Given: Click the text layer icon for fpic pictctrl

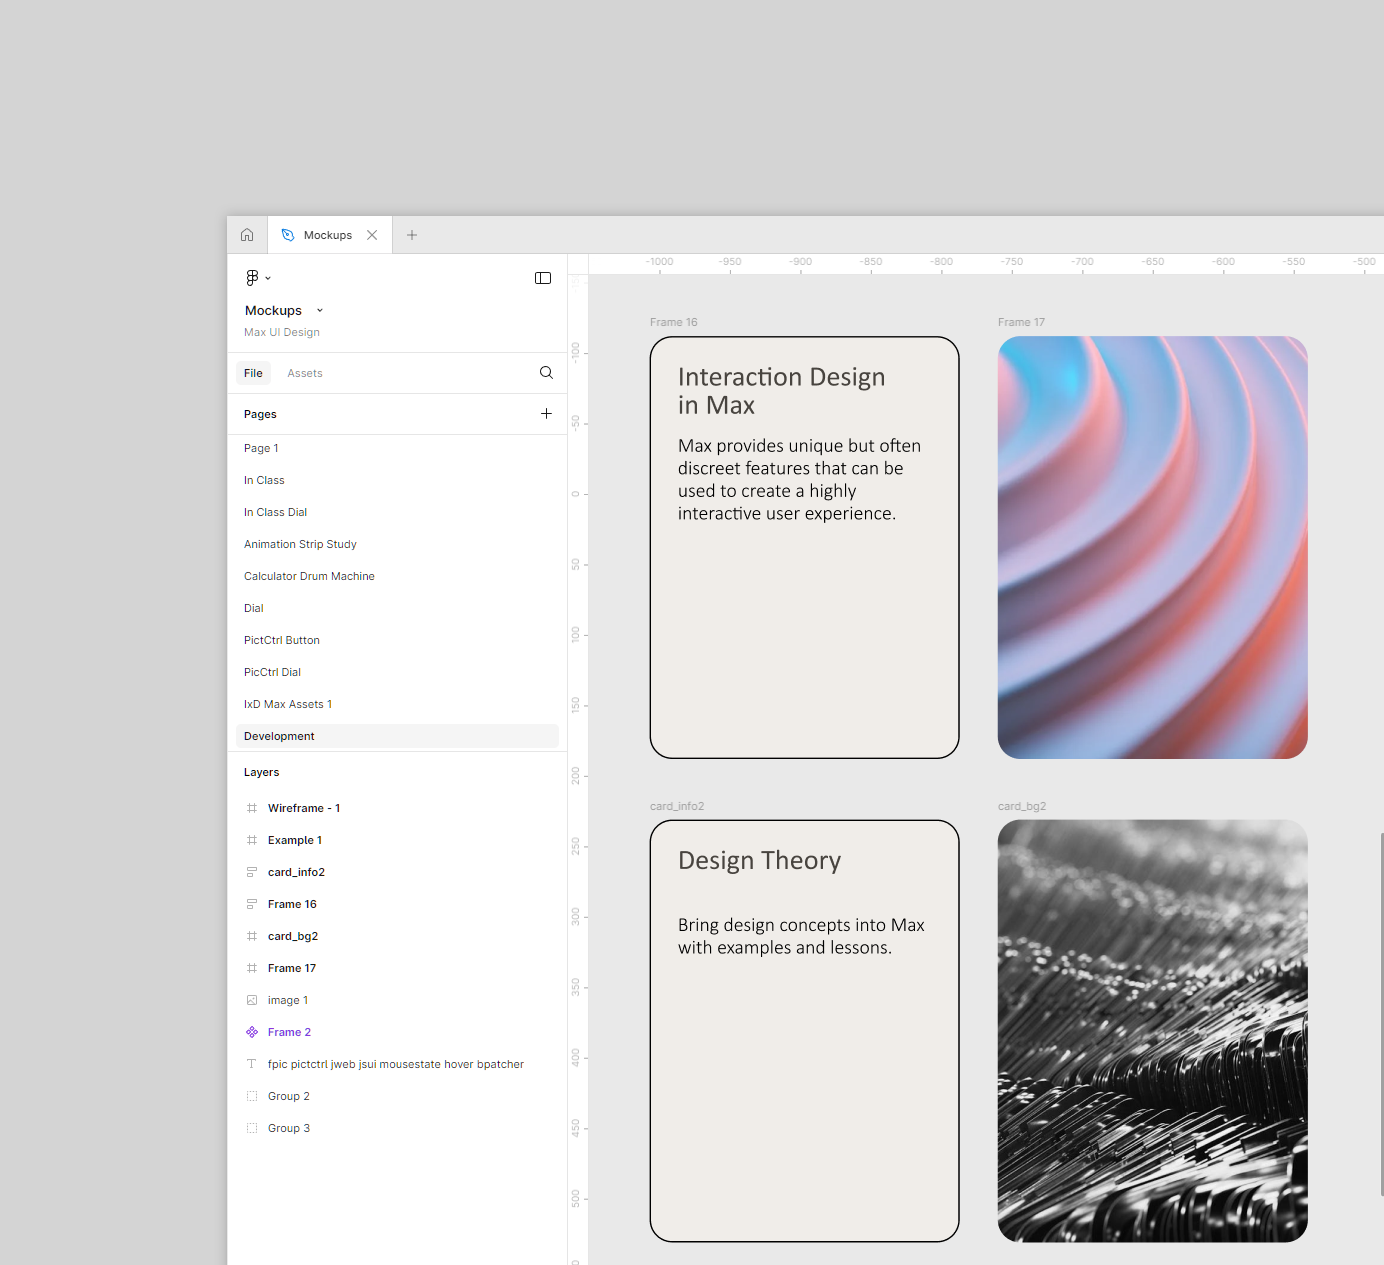Looking at the screenshot, I should (252, 1064).
